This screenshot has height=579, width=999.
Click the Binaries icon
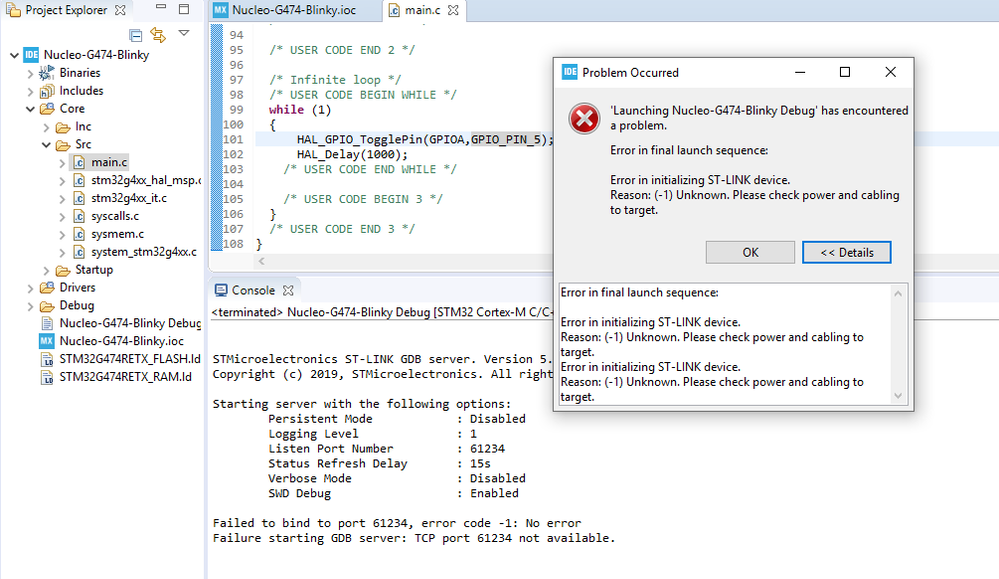[47, 73]
